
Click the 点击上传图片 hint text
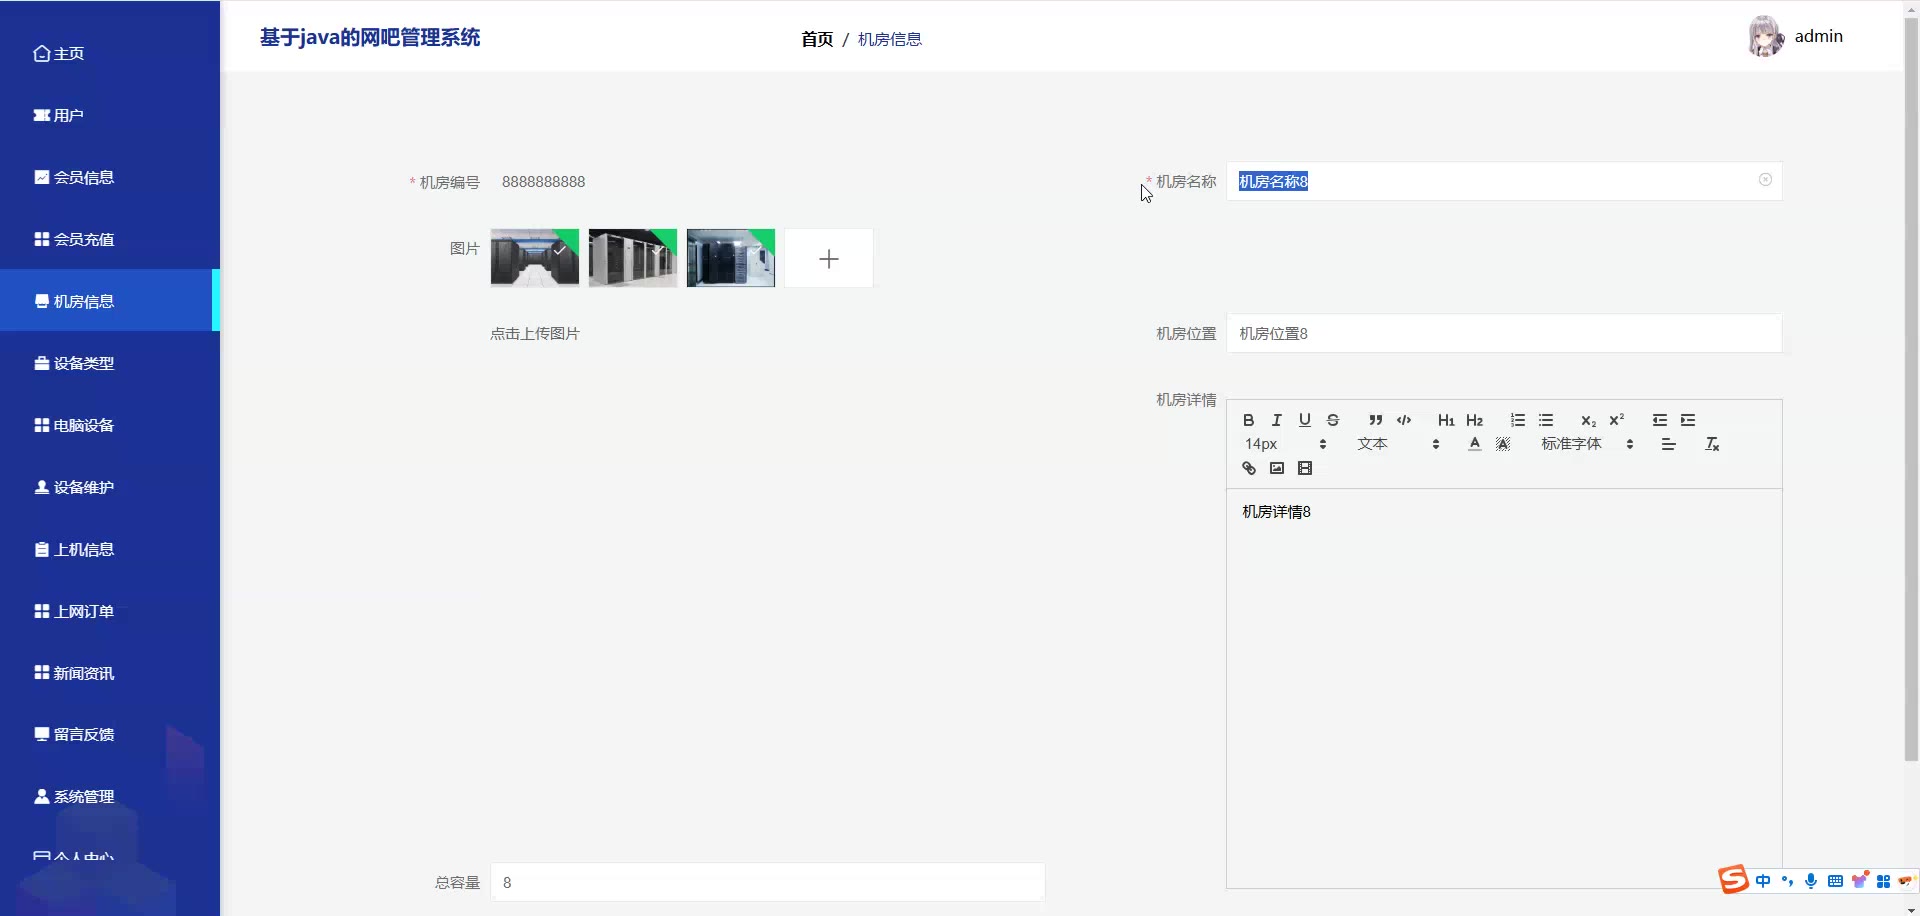coord(535,334)
